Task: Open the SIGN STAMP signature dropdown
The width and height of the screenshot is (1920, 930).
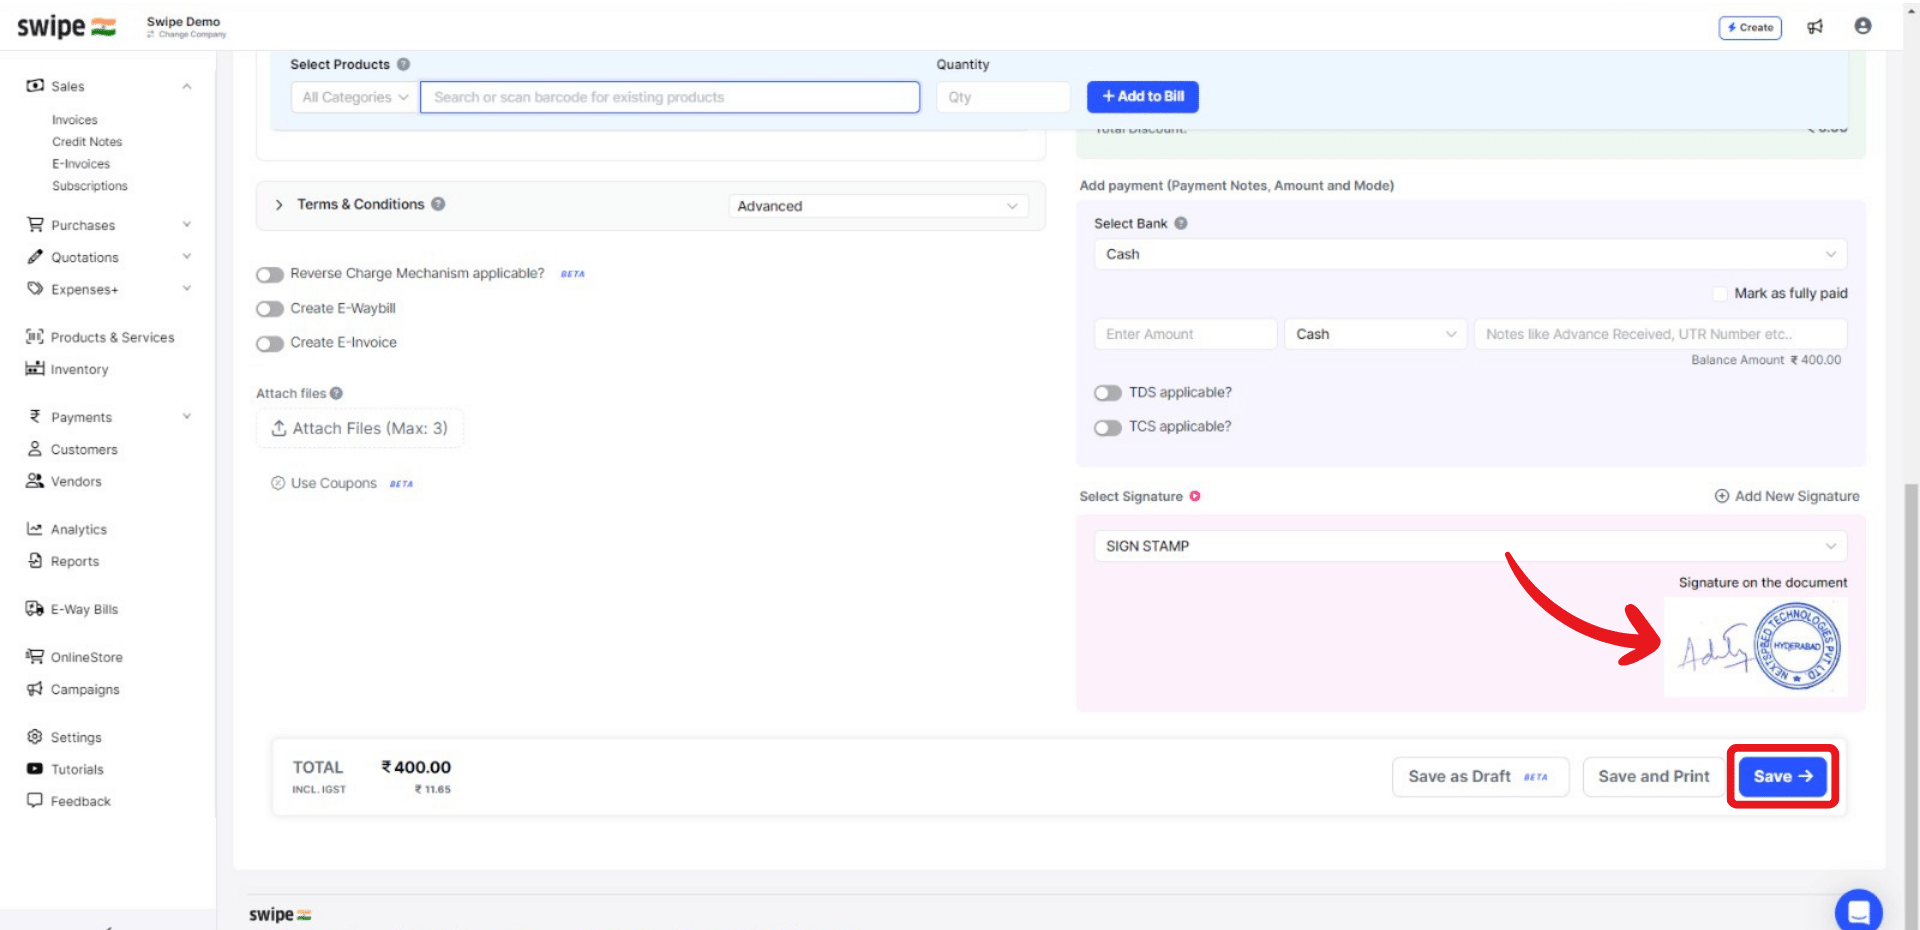Action: 1470,546
